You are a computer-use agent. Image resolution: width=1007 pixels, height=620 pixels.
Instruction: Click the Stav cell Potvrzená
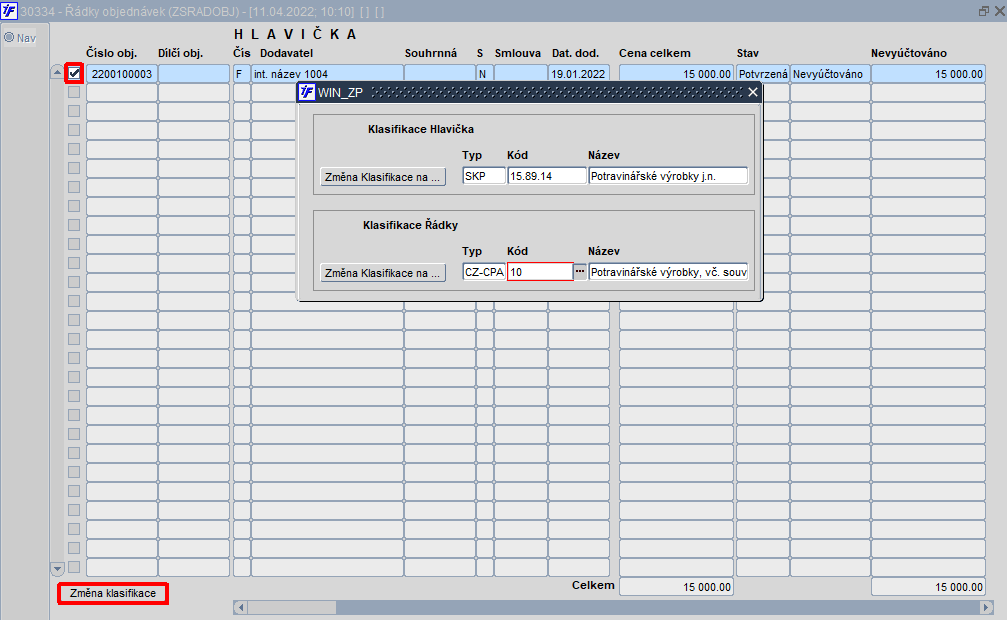tap(762, 74)
